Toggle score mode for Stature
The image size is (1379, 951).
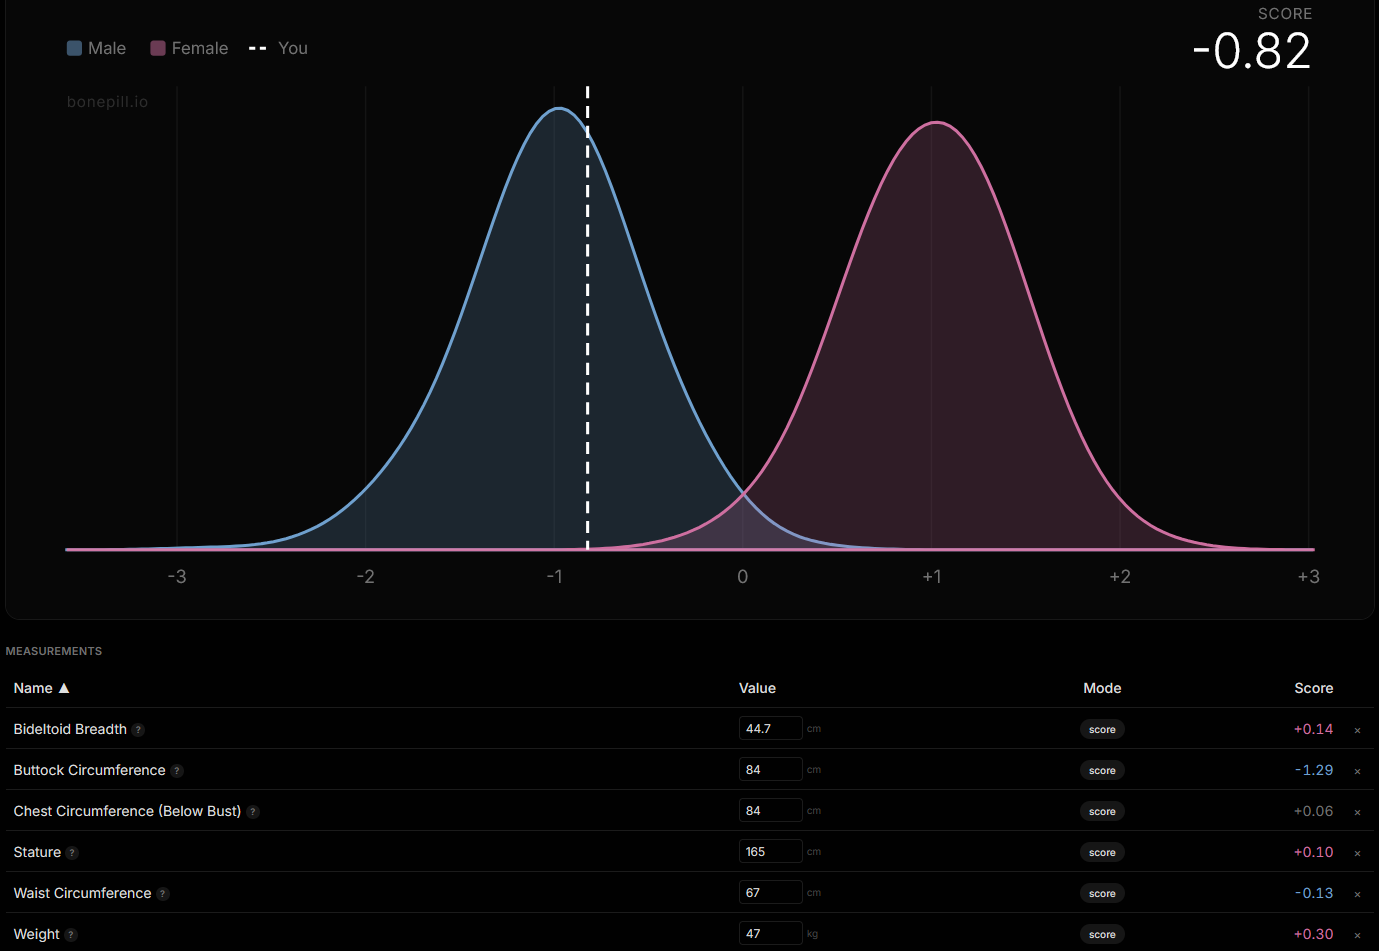(1102, 852)
